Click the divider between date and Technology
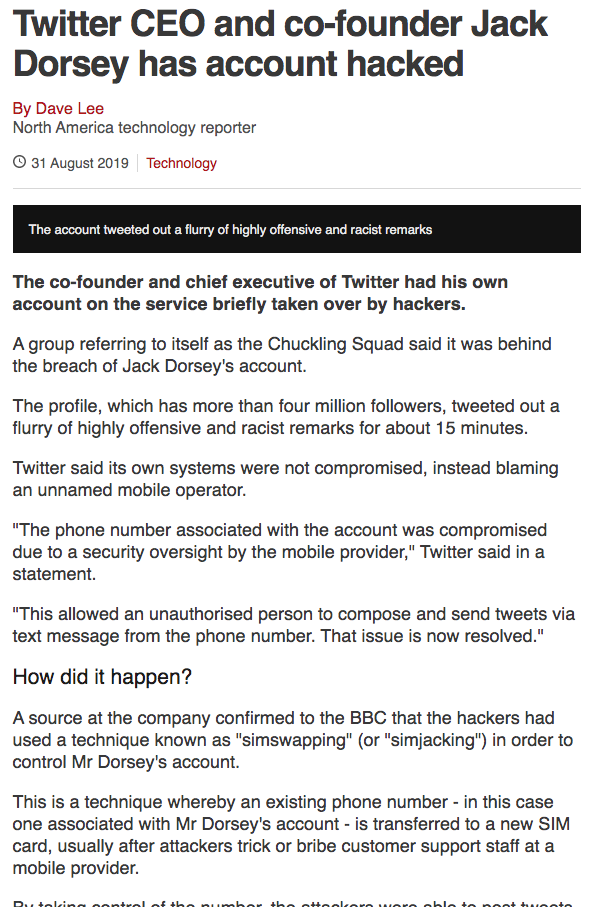The height and width of the screenshot is (907, 601). pyautogui.click(x=138, y=163)
